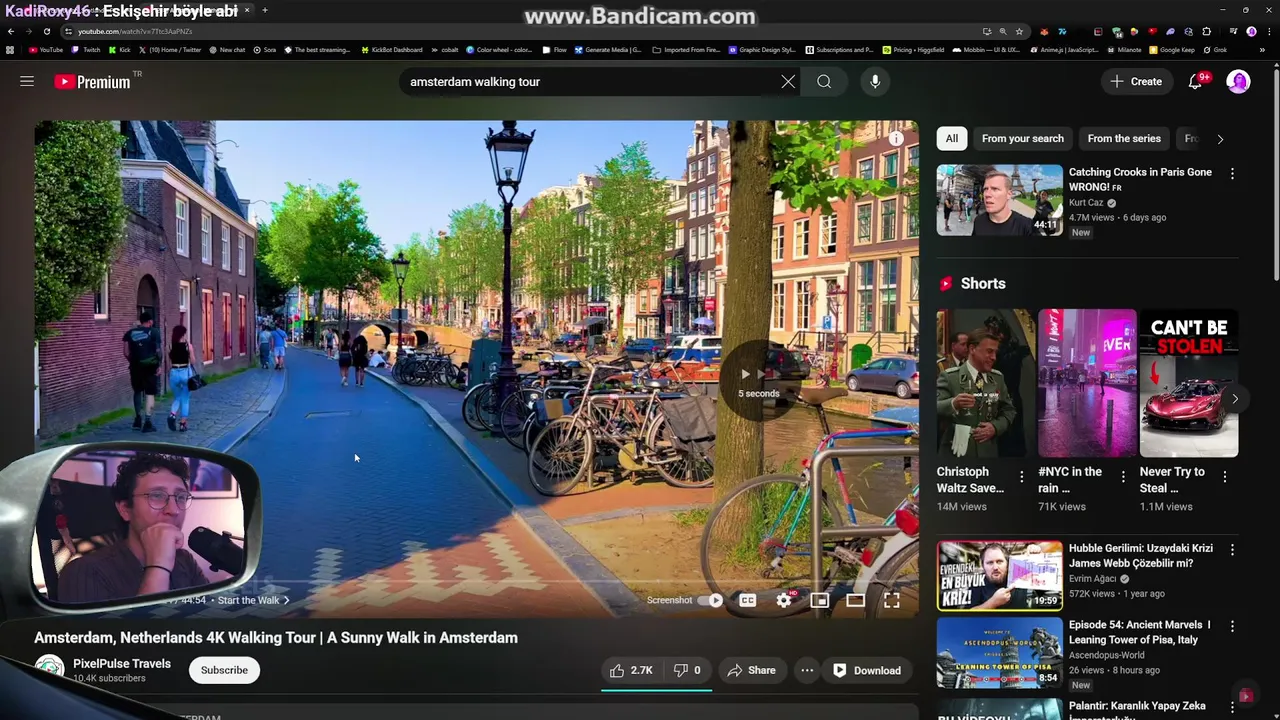Open the Google Keep bookmark

(x=1172, y=50)
